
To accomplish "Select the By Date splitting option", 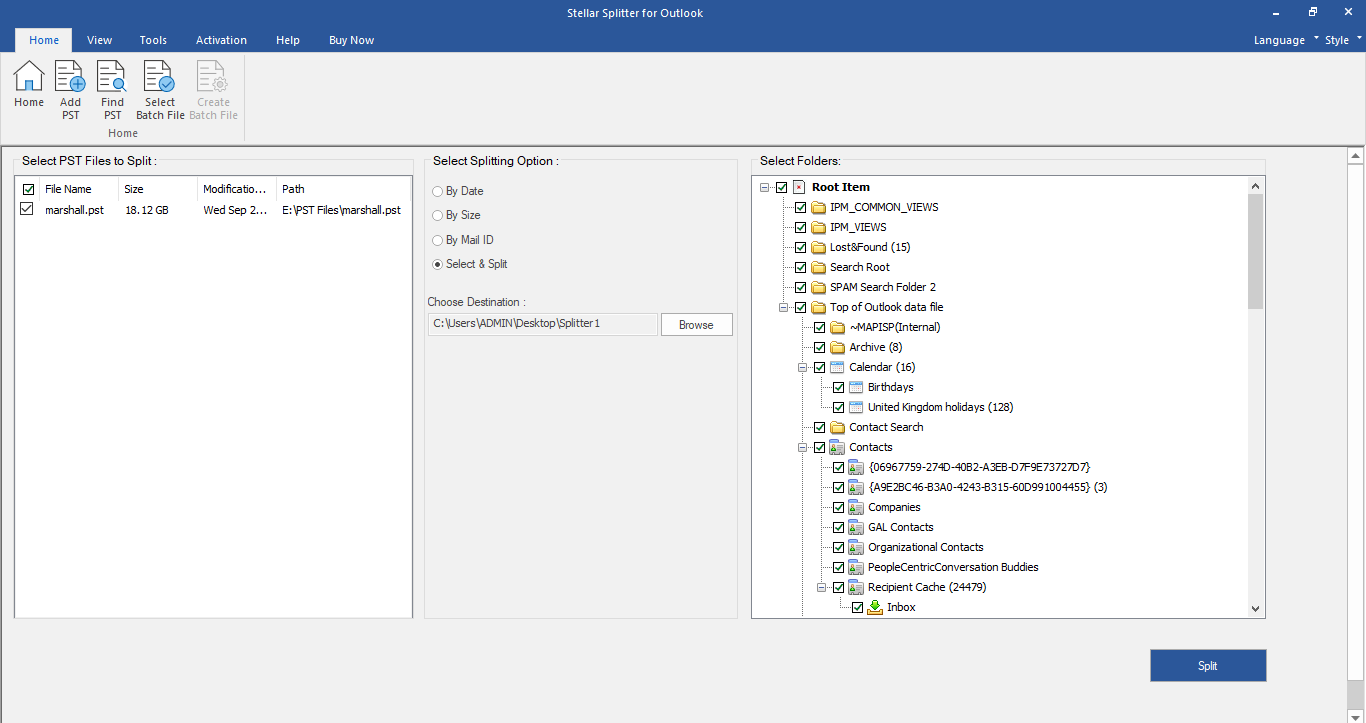I will pos(437,191).
